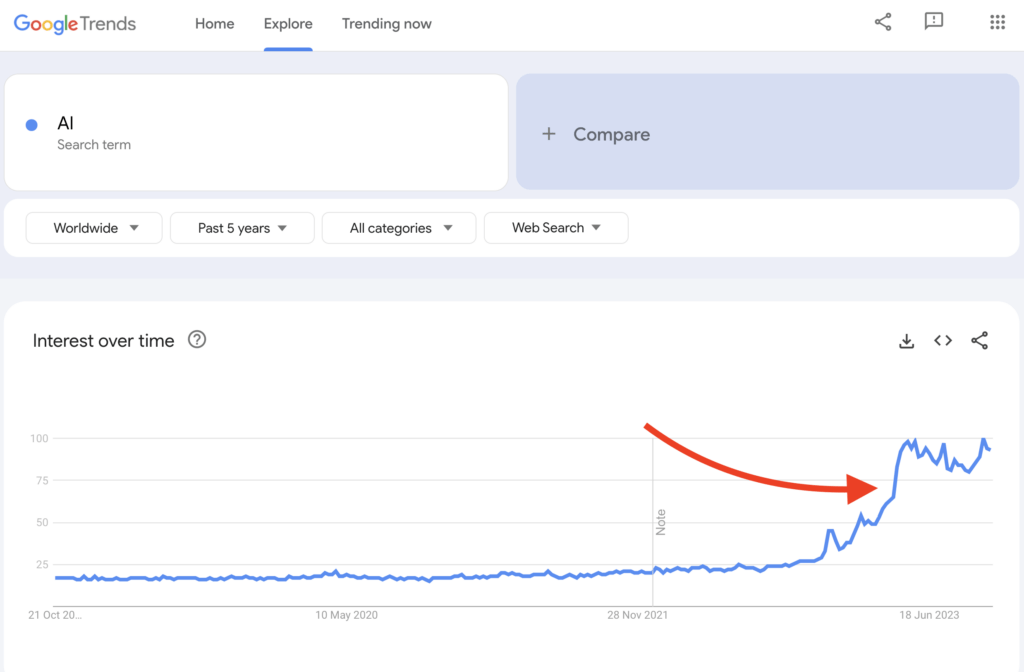Screen dimensions: 1024x672
Task: Click the plus icon beside Compare
Action: [x=548, y=134]
